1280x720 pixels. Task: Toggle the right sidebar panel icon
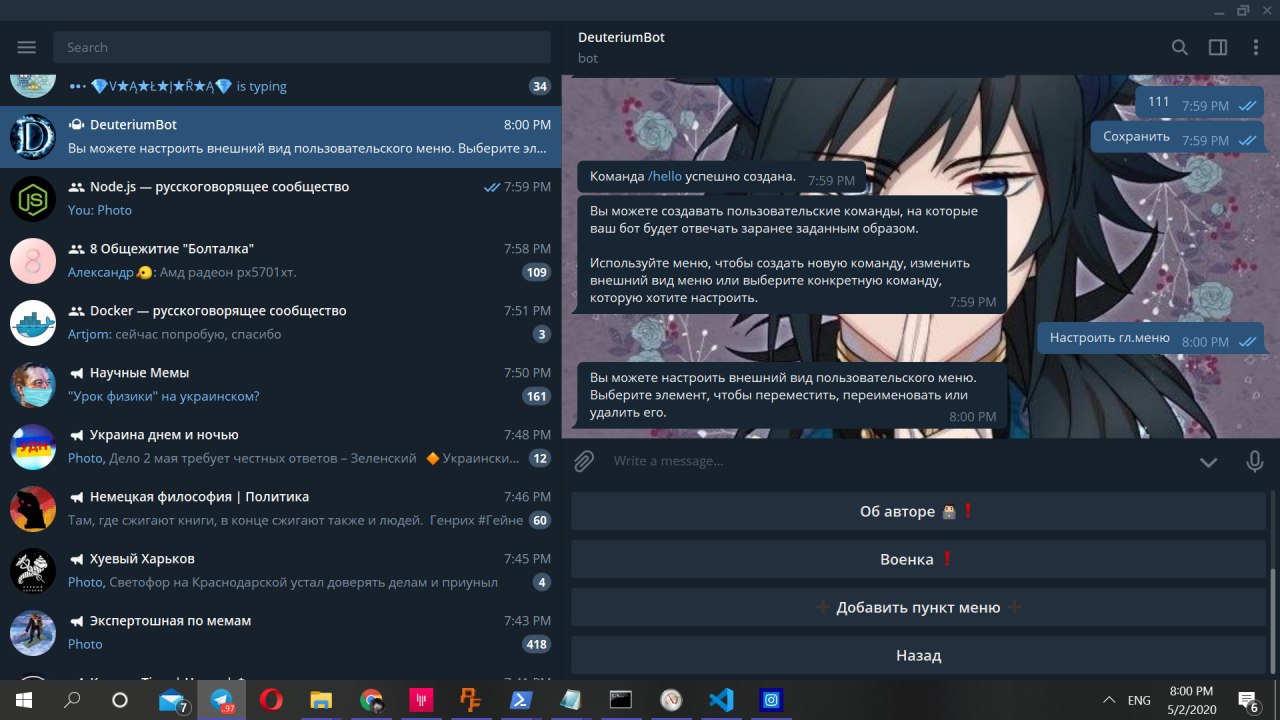click(x=1218, y=47)
